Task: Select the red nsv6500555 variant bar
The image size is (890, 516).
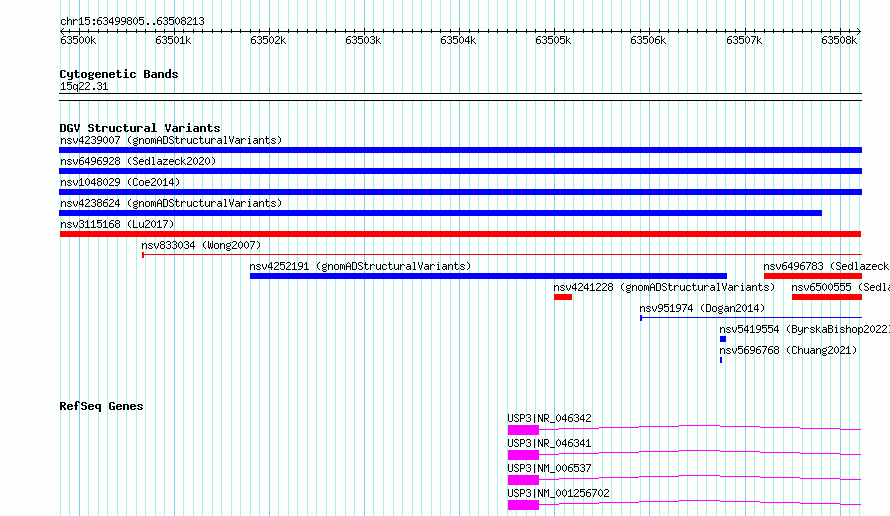Action: pos(827,297)
